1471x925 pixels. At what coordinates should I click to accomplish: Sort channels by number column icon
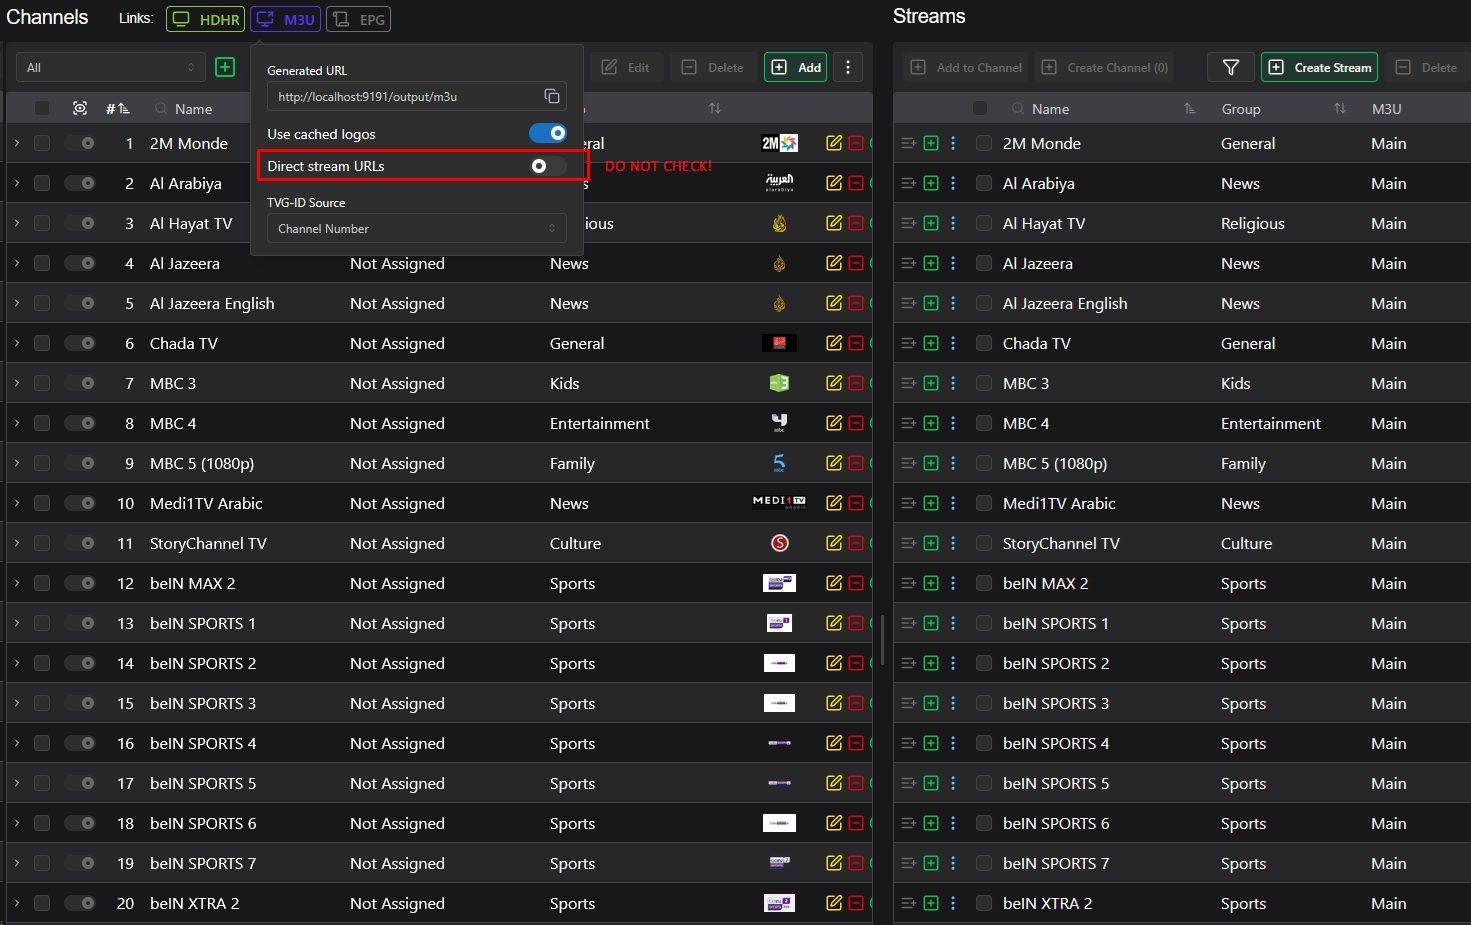pos(124,108)
